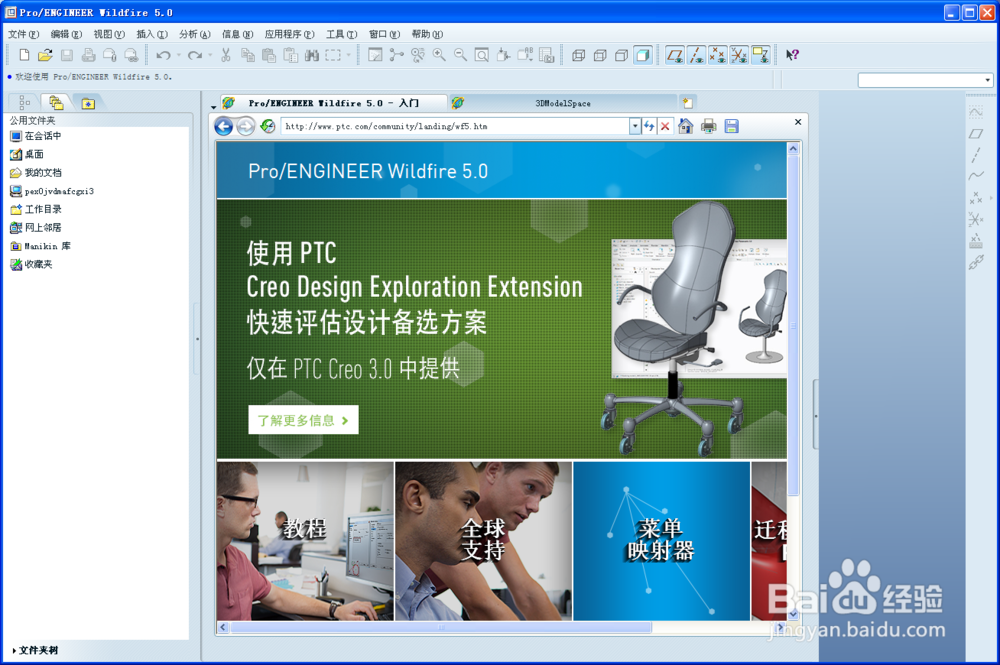The width and height of the screenshot is (1000, 665).
Task: Click the main toolbar Print icon
Action: click(88, 55)
